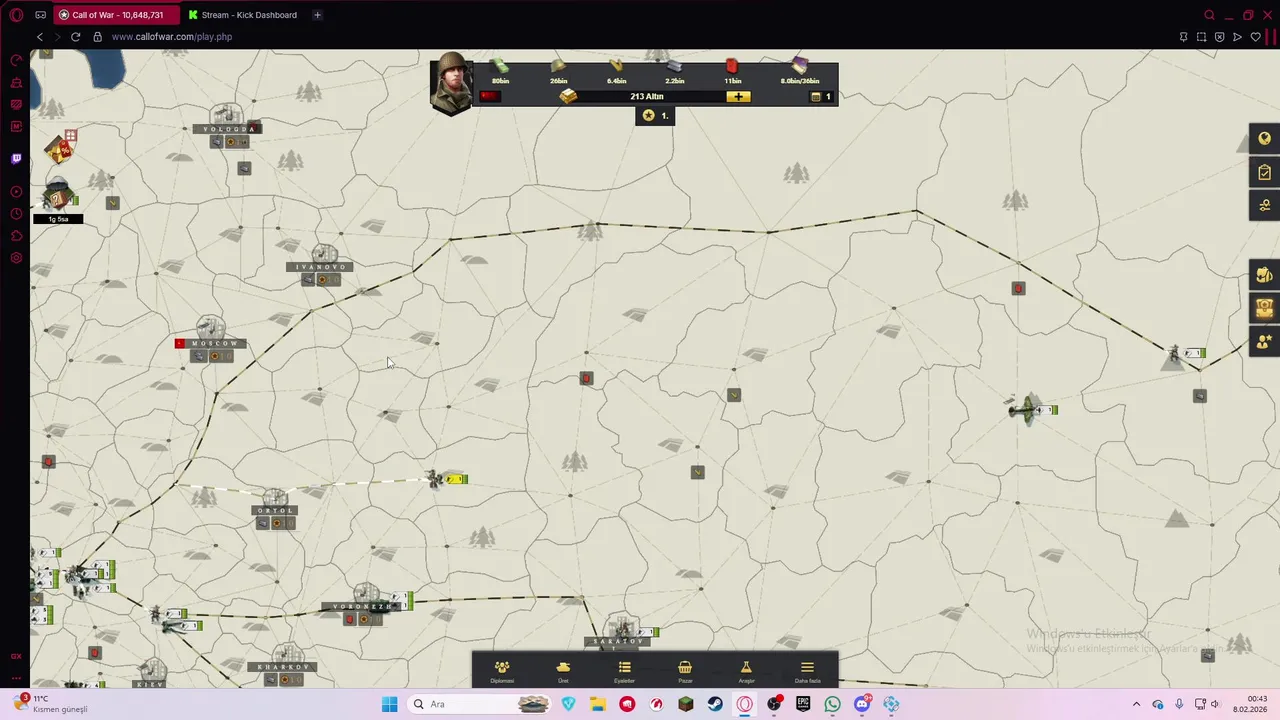Open Minecraft block icon in taskbar
This screenshot has width=1280, height=720.
pos(686,704)
